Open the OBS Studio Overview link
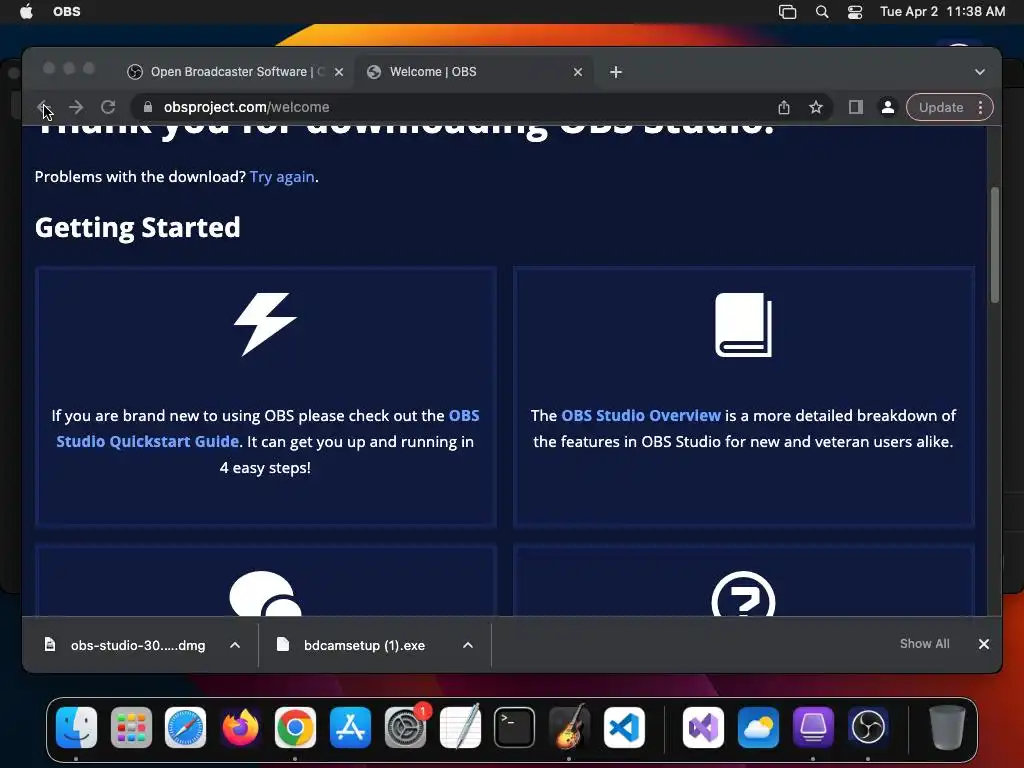The height and width of the screenshot is (768, 1024). [641, 415]
